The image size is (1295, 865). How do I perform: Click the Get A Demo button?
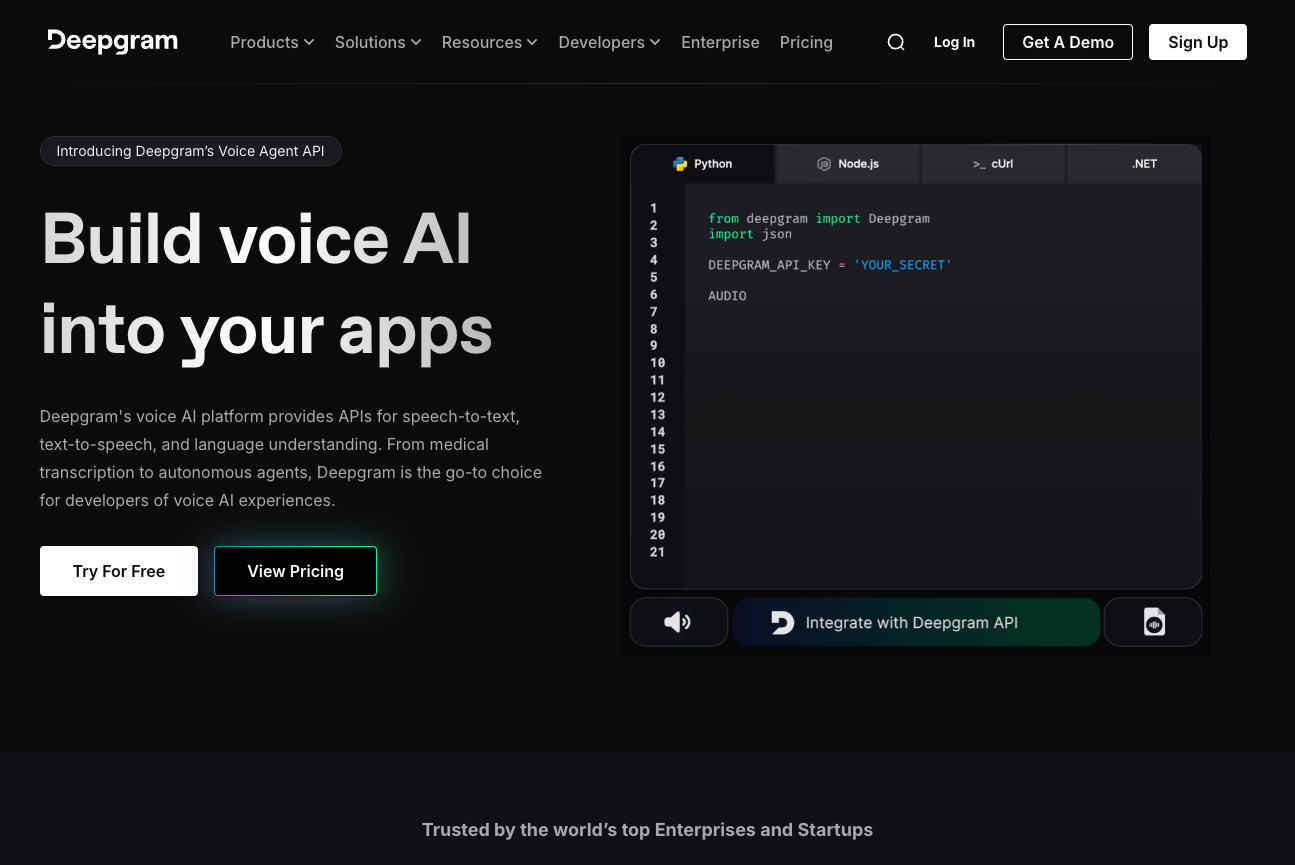(x=1068, y=42)
